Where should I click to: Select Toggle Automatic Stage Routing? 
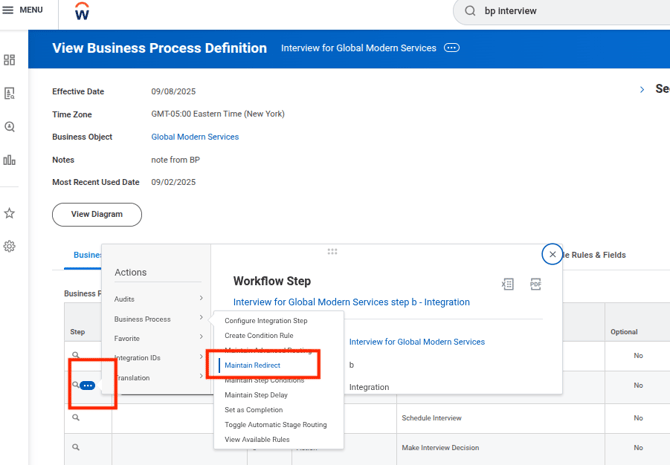click(276, 425)
